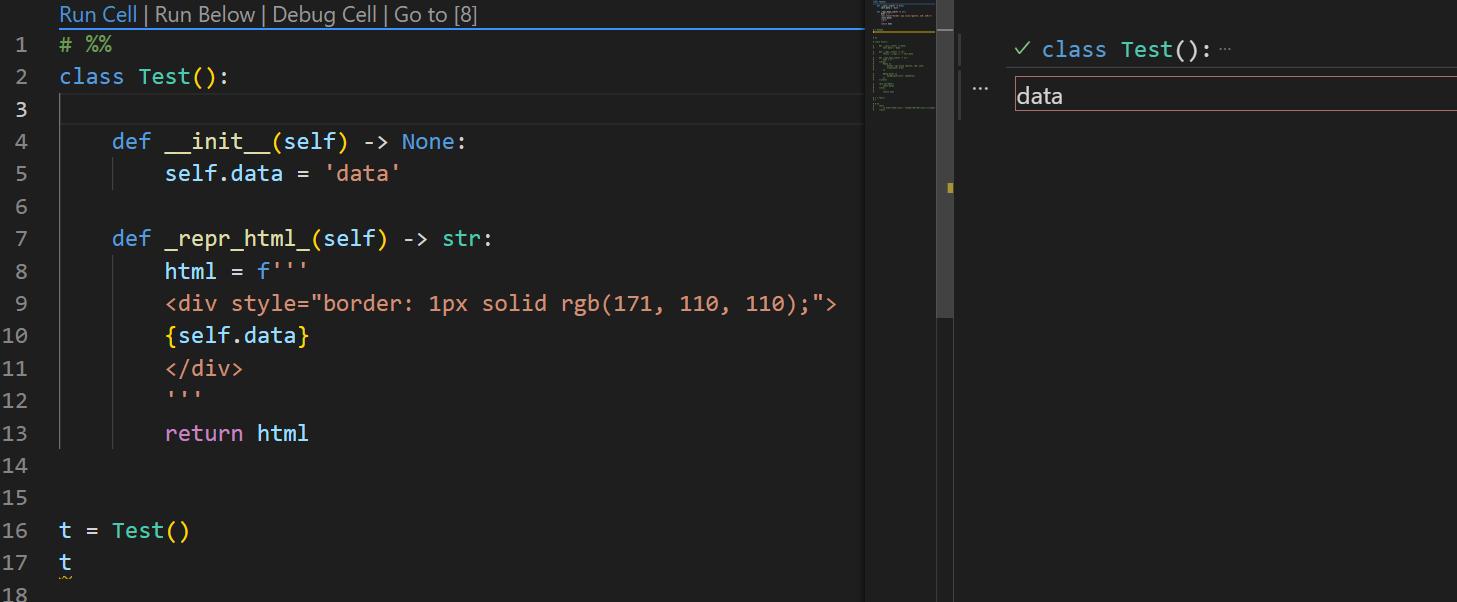Click the yellow change marker on the scrollbar
The image size is (1457, 602).
point(949,186)
